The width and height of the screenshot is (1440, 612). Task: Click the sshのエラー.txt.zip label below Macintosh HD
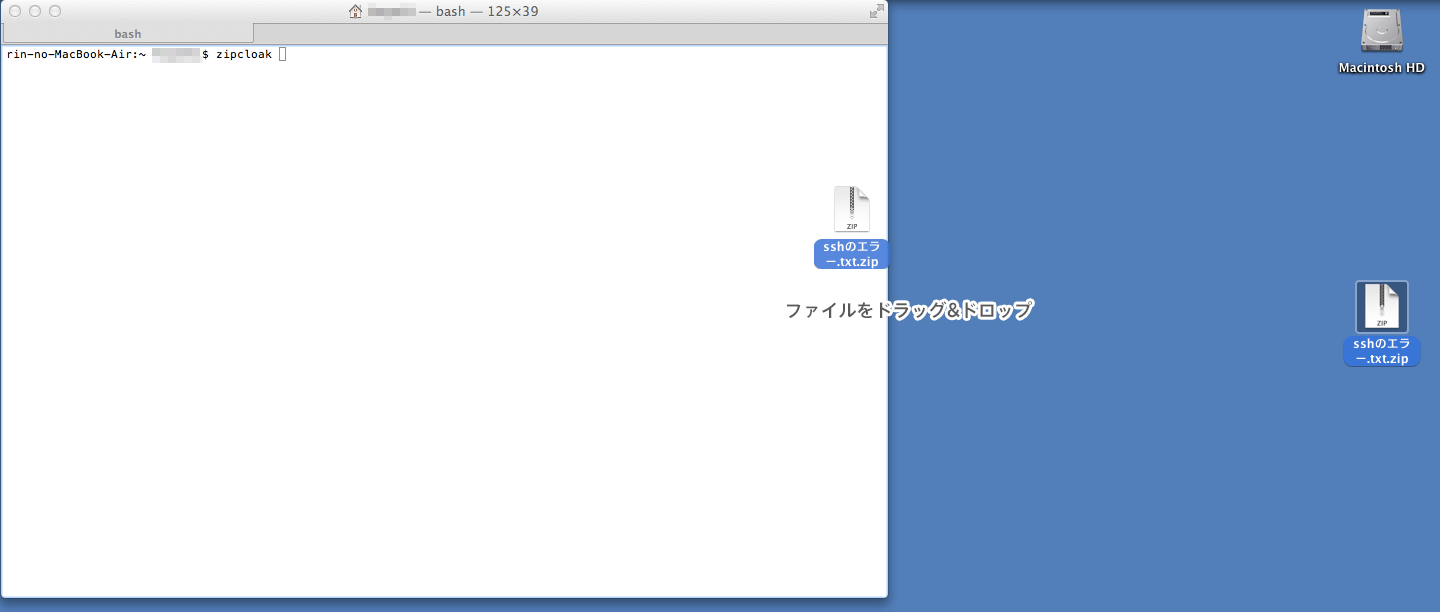pyautogui.click(x=1381, y=351)
